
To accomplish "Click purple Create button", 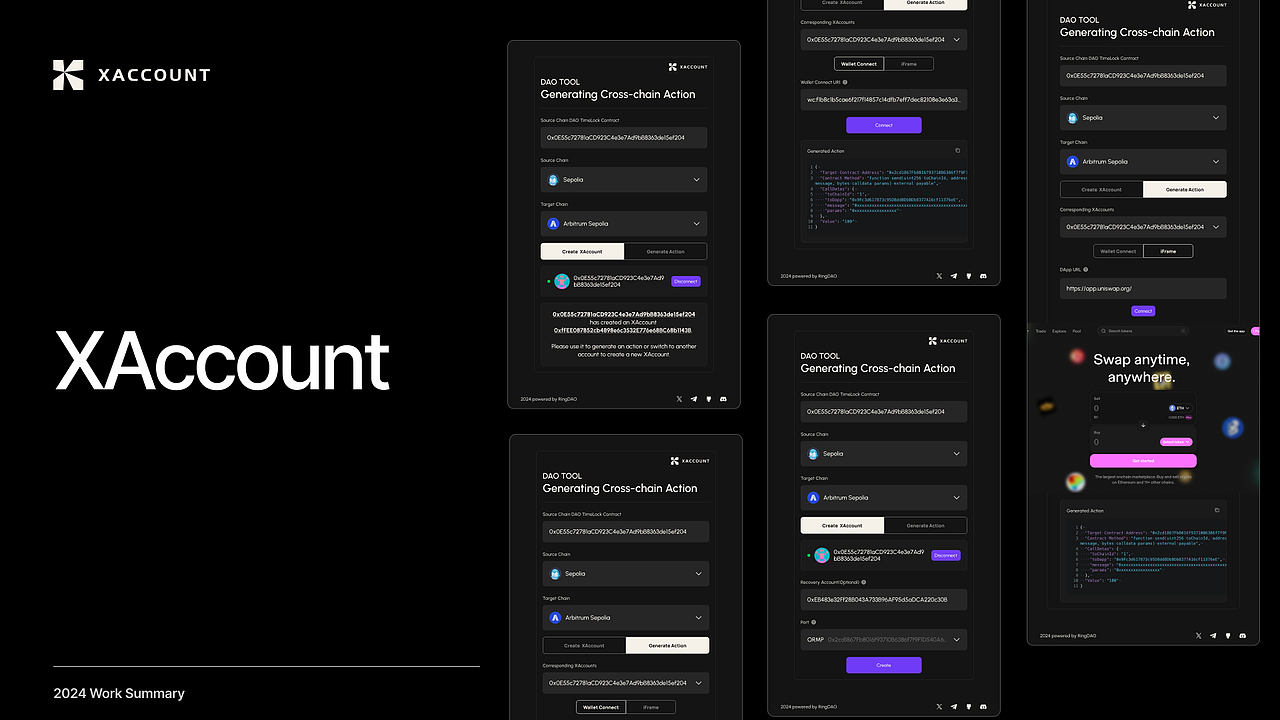I will [884, 665].
